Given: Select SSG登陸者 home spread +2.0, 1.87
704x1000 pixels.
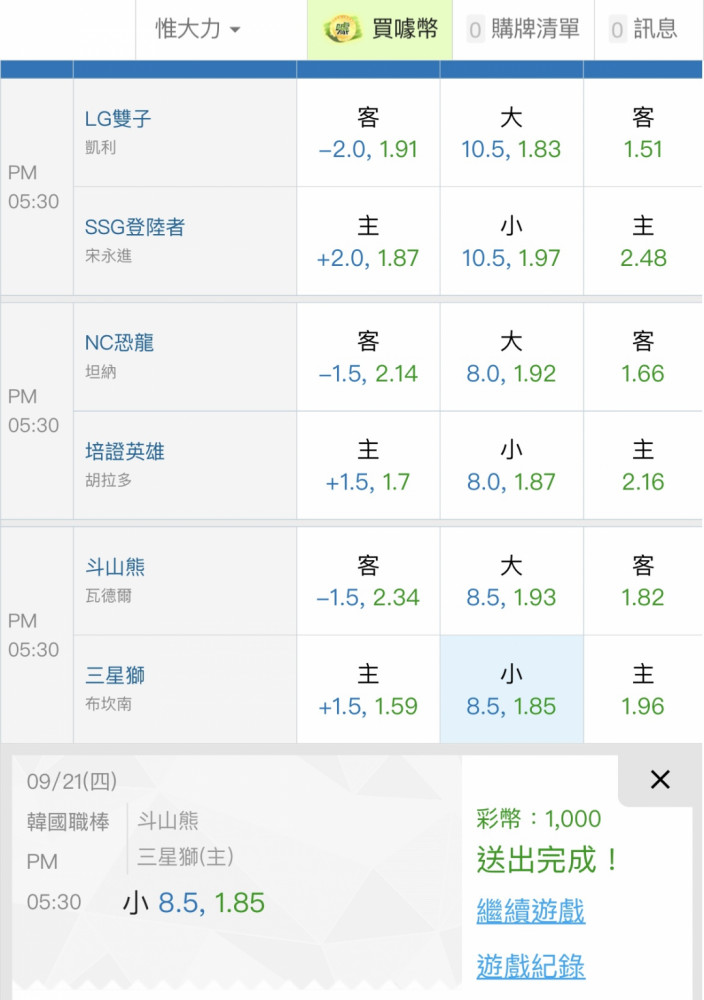Looking at the screenshot, I should point(369,241).
